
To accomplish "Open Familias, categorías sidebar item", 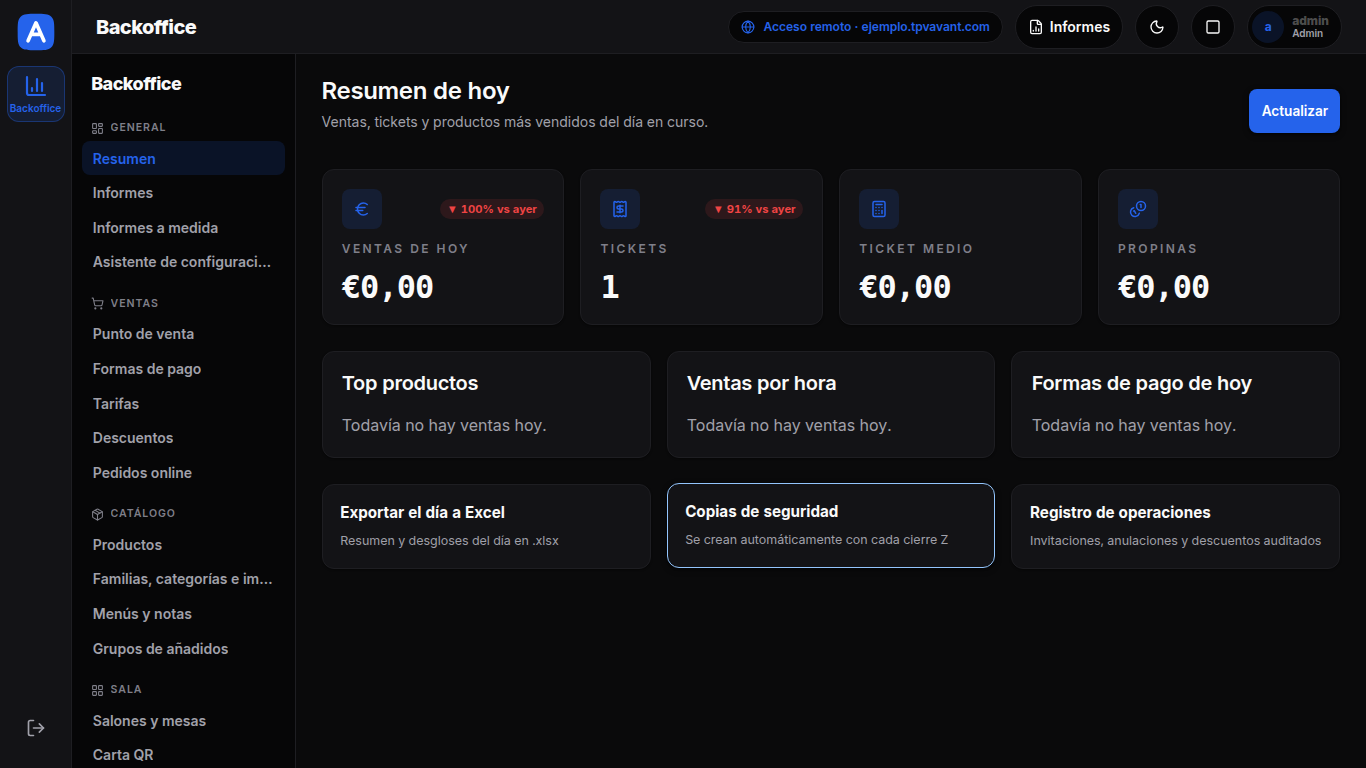I will coord(184,579).
